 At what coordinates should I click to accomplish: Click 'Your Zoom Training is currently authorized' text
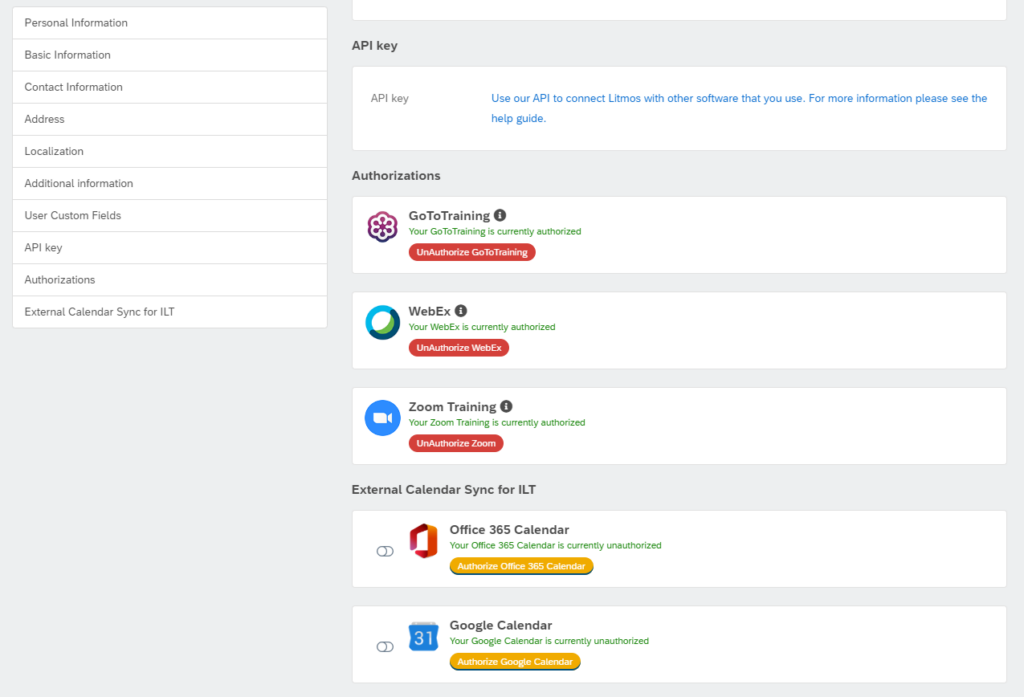pos(497,423)
